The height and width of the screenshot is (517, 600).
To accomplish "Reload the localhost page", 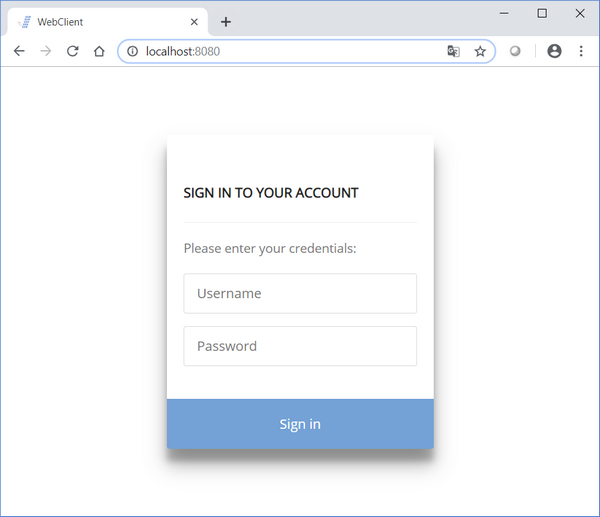I will [73, 51].
